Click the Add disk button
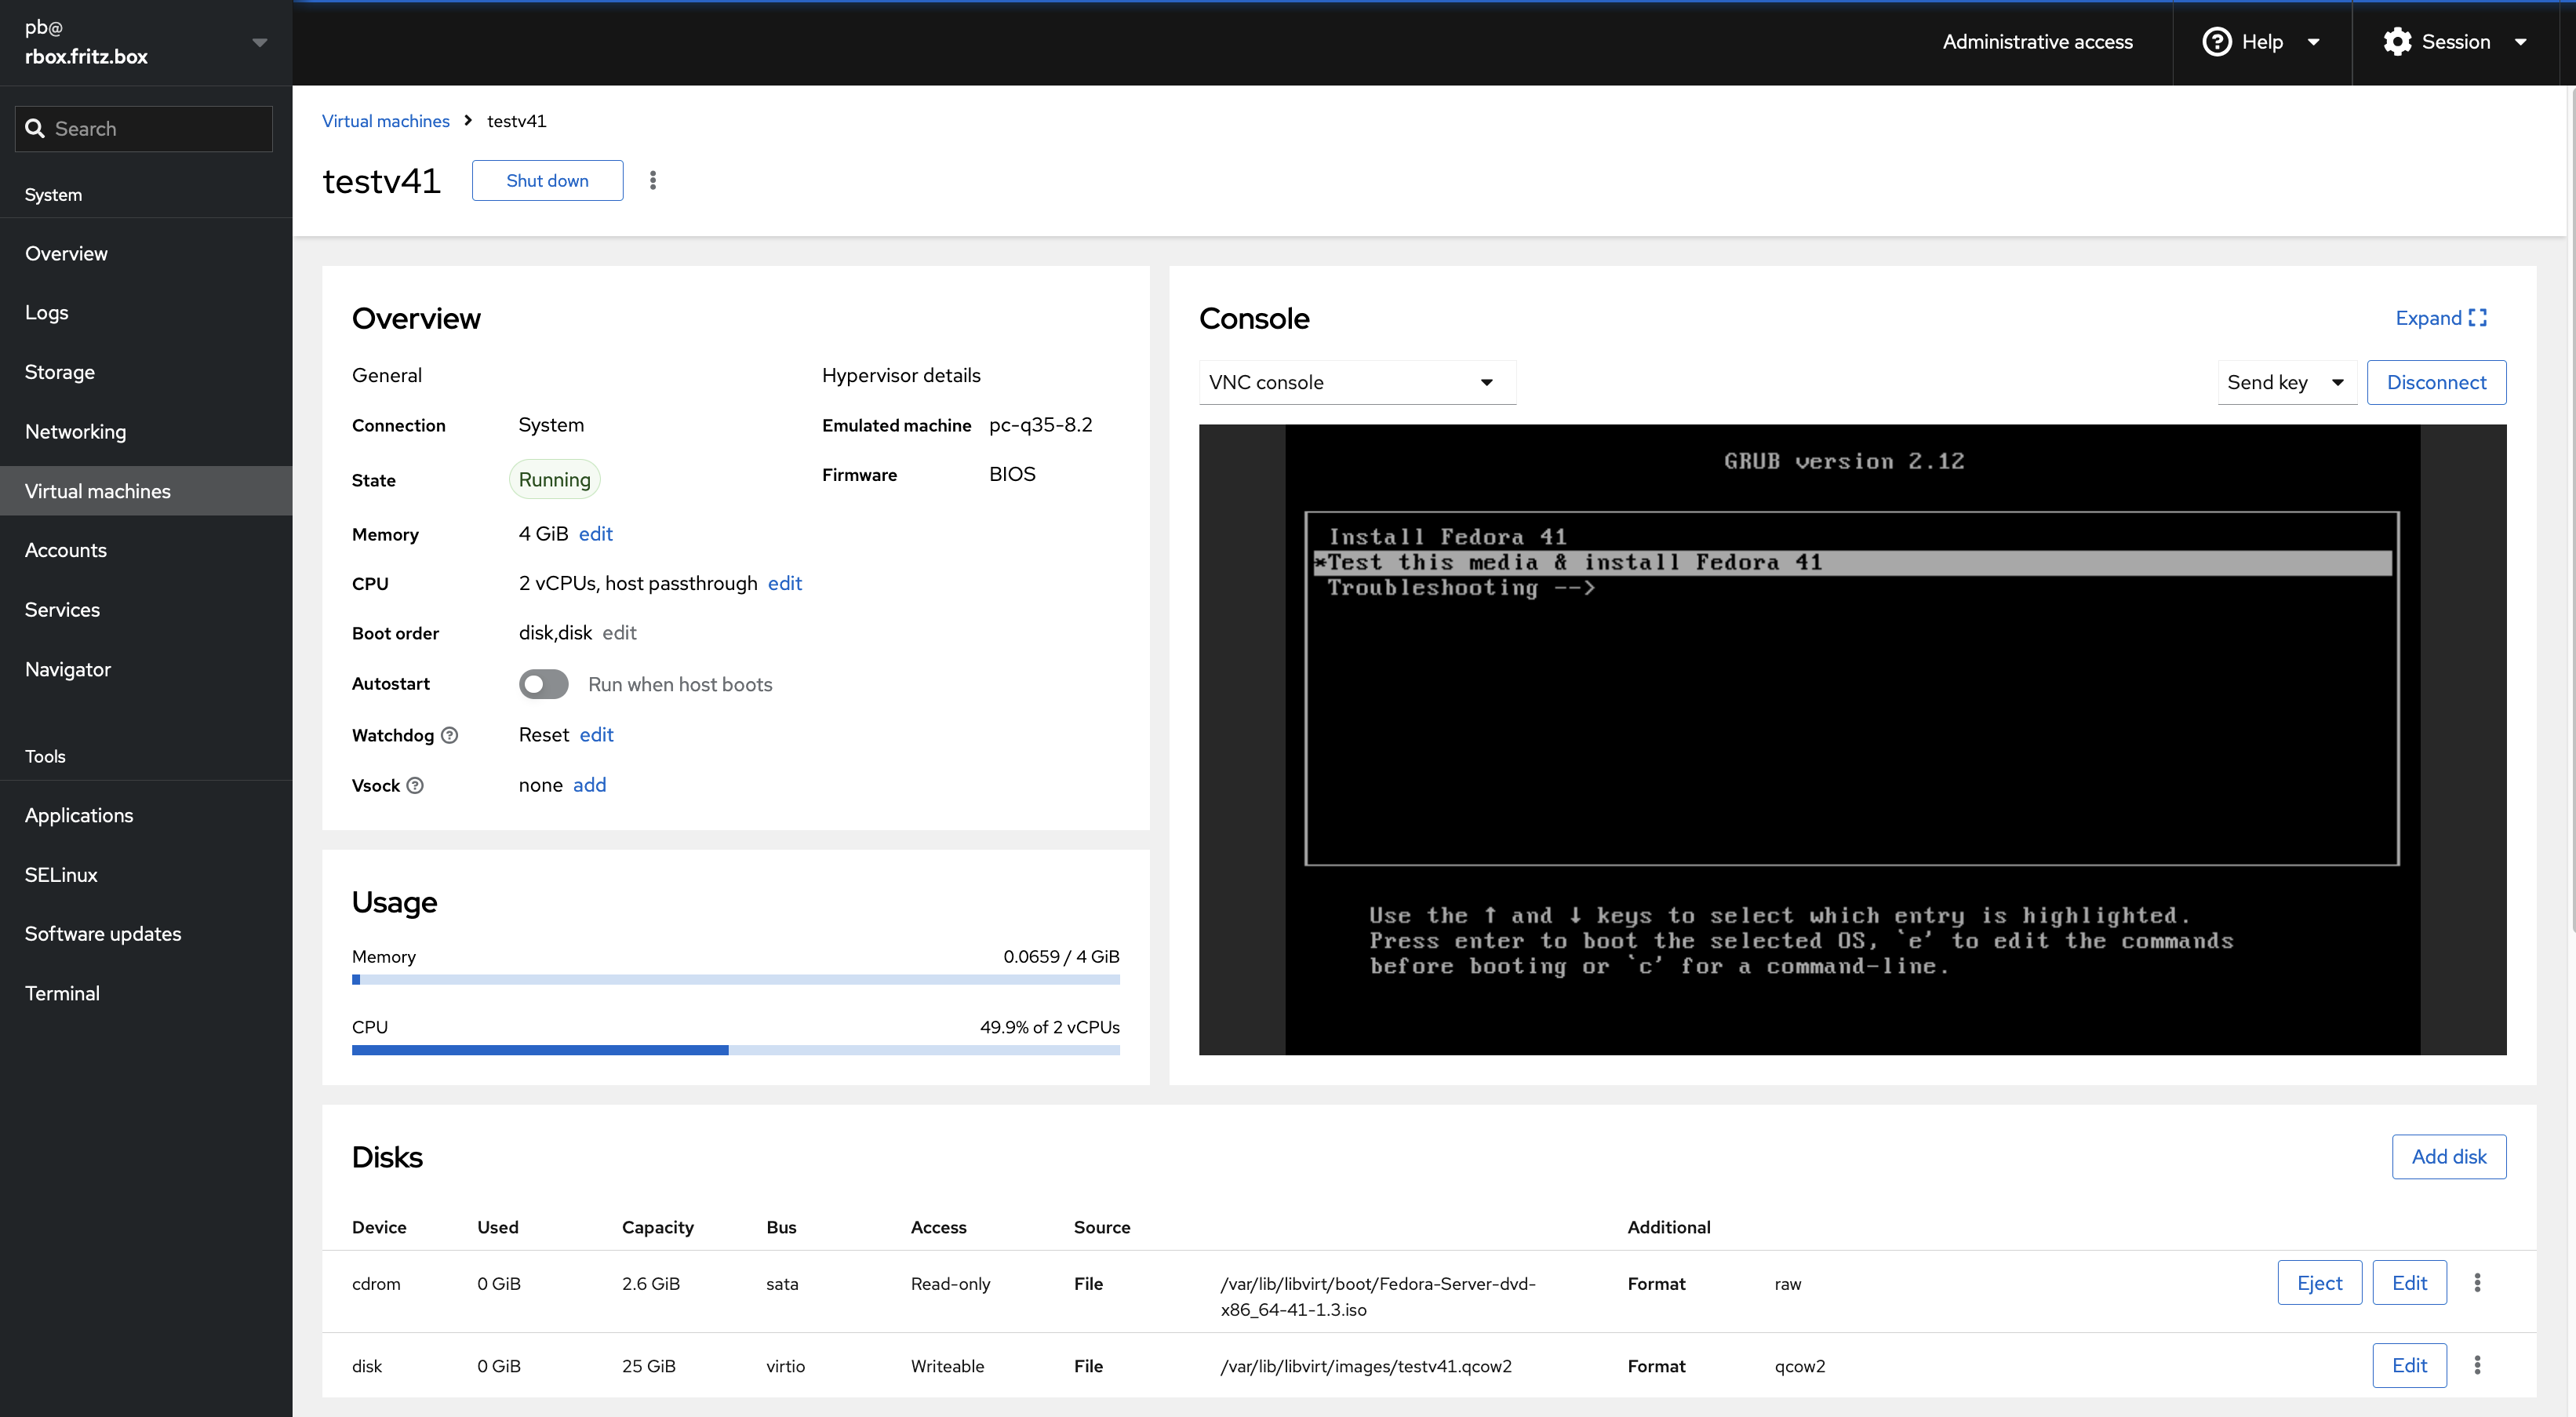Viewport: 2576px width, 1417px height. coord(2448,1157)
